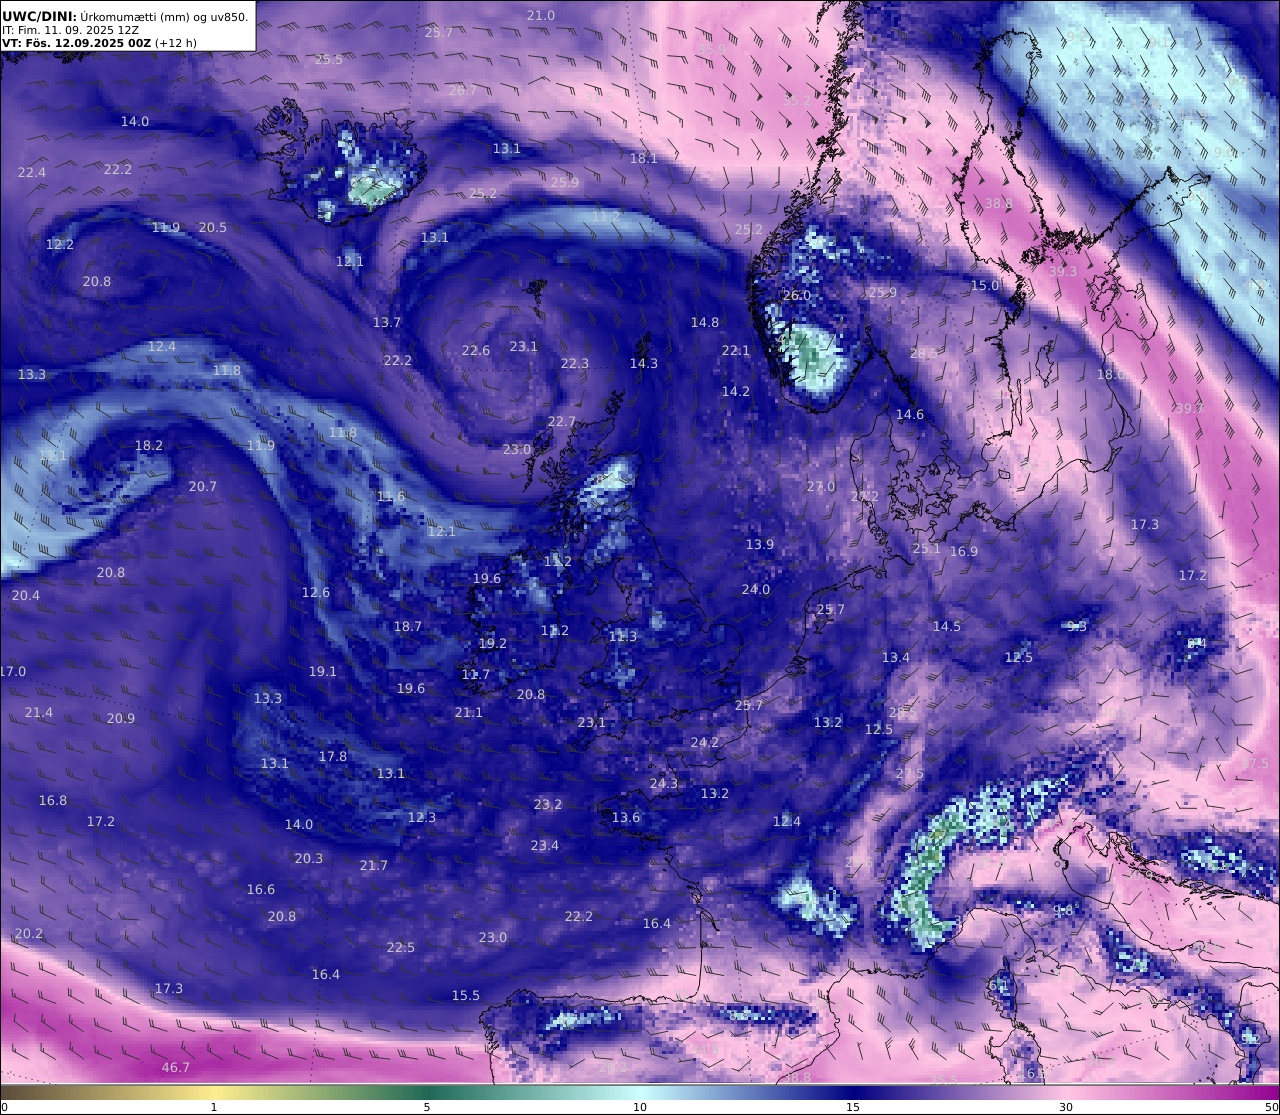Viewport: 1280px width, 1115px height.
Task: Click the 21.4 value label
Action: point(39,712)
